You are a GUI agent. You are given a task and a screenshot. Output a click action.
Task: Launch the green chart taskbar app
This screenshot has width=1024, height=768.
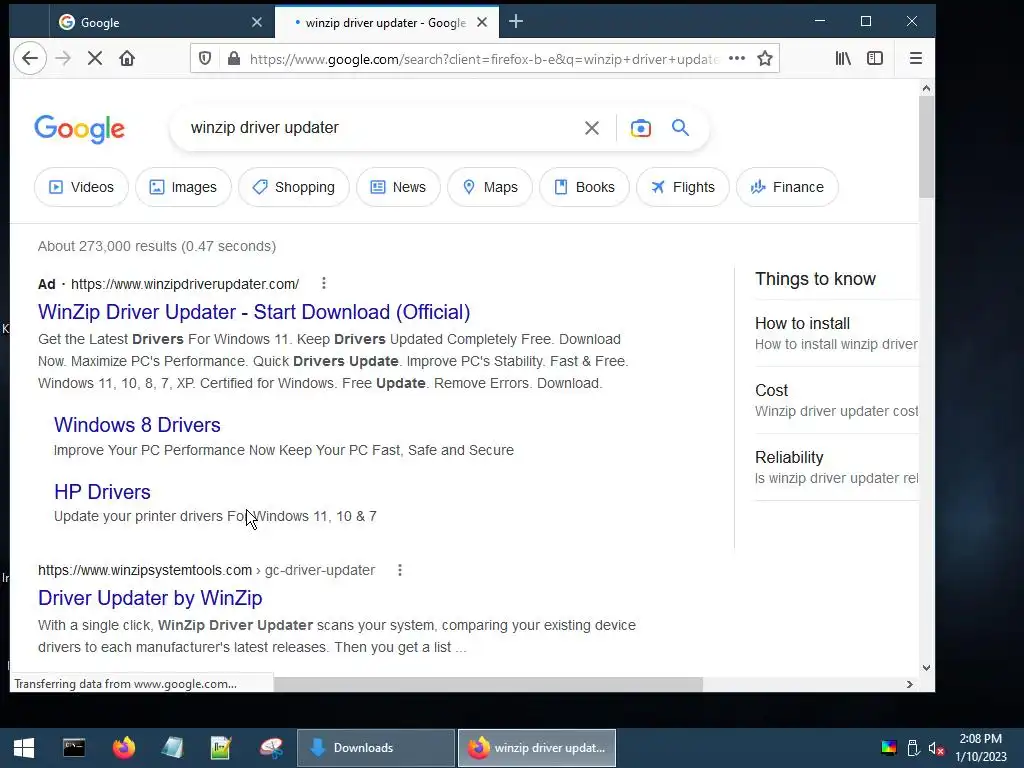[x=221, y=748]
